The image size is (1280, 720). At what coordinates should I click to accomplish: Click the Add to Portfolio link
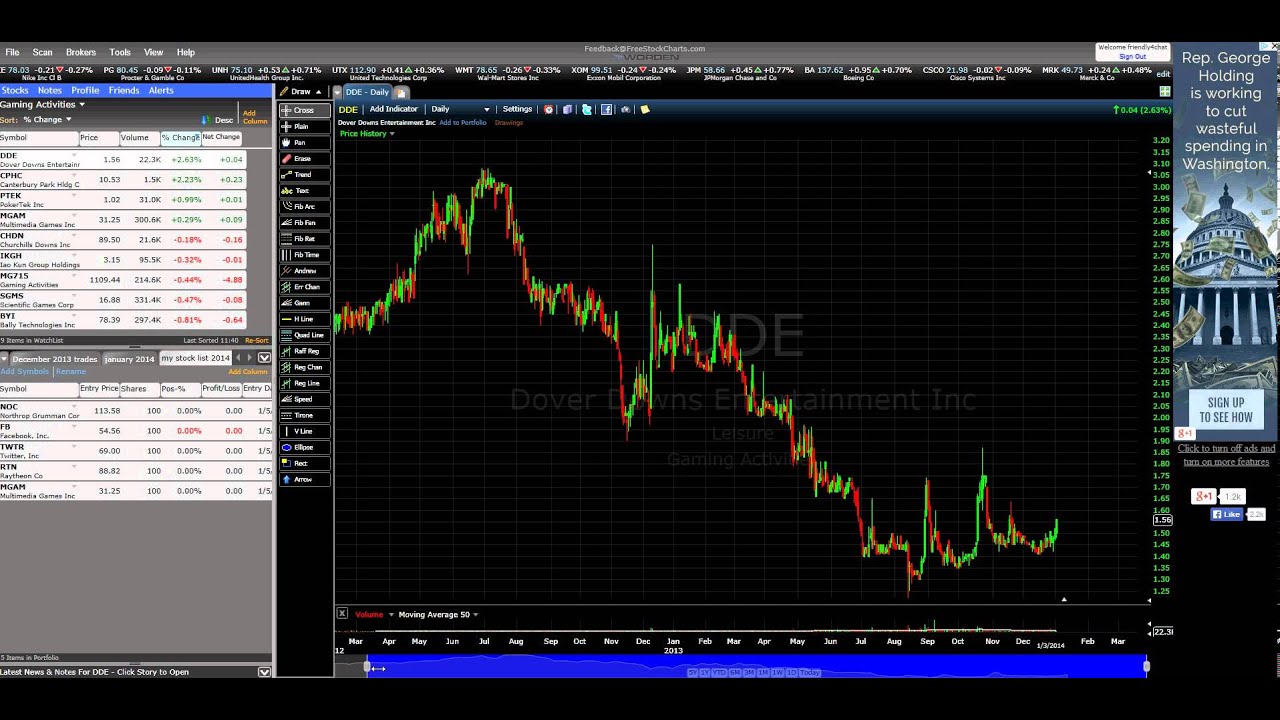point(463,123)
